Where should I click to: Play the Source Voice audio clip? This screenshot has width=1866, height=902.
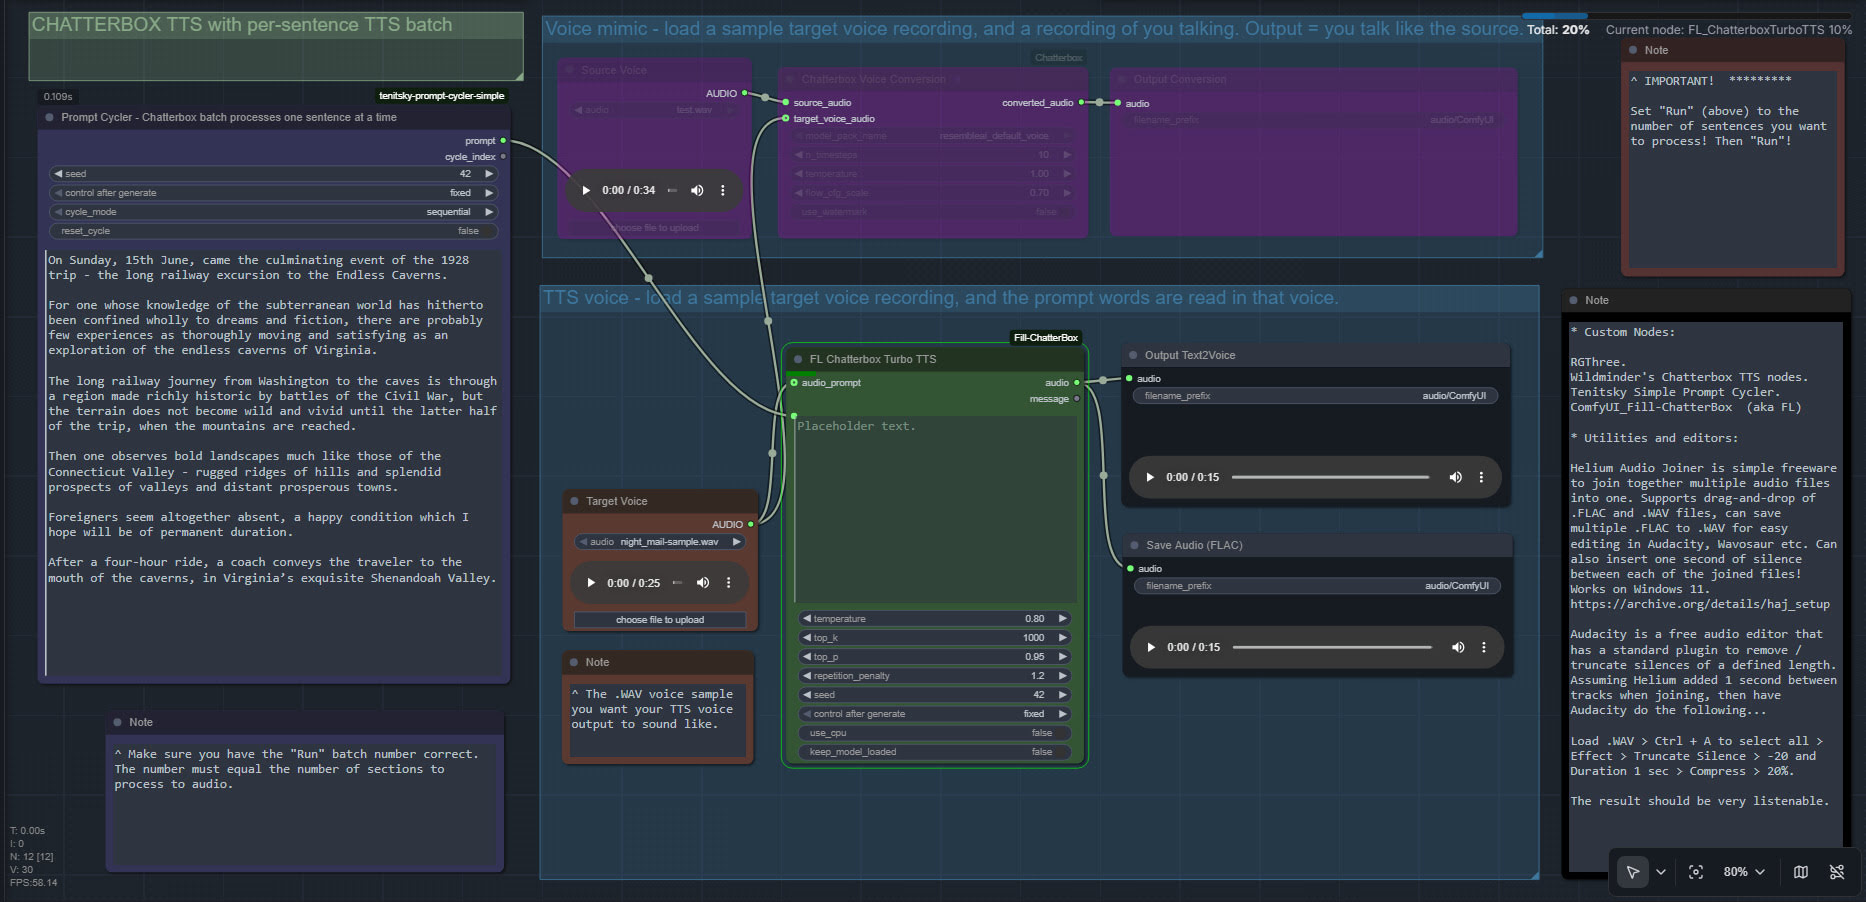(586, 190)
